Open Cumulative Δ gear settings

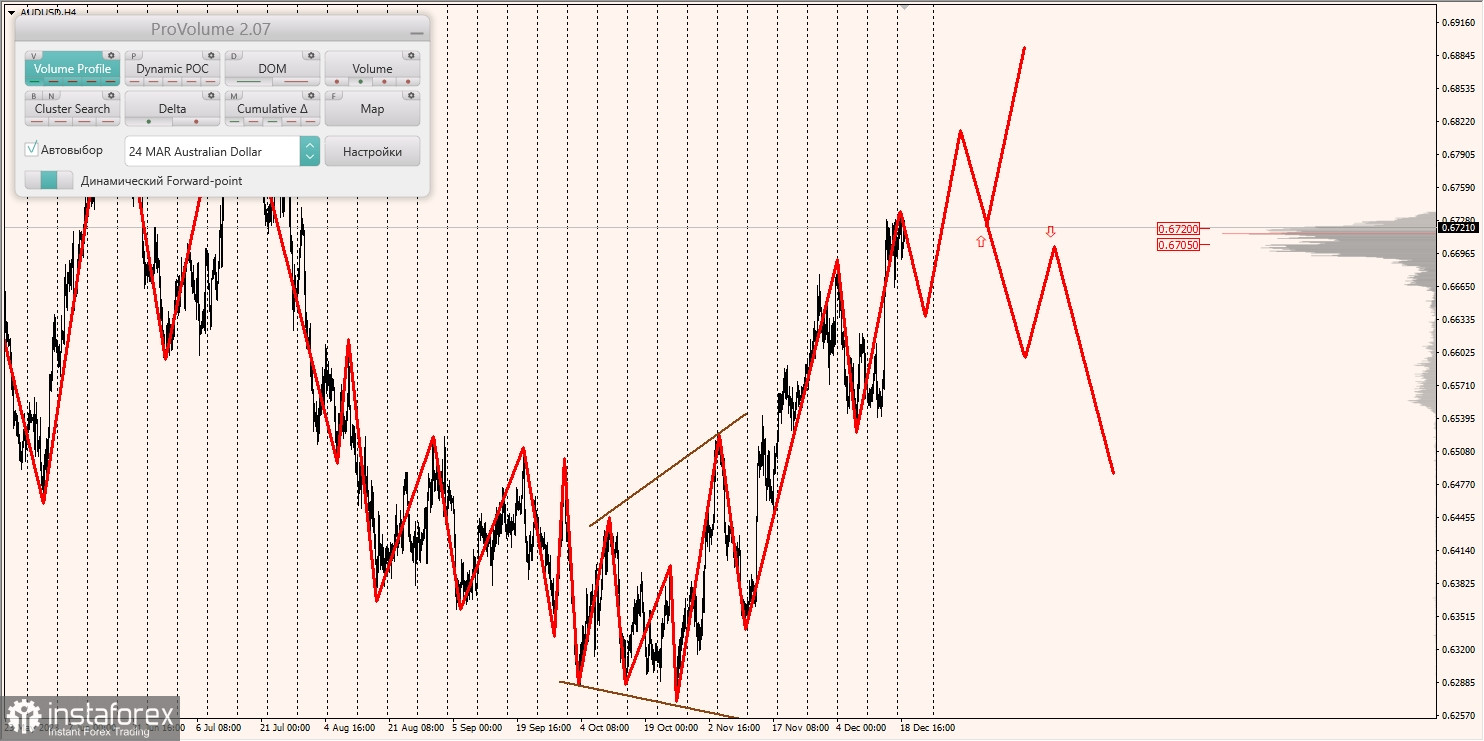point(311,95)
